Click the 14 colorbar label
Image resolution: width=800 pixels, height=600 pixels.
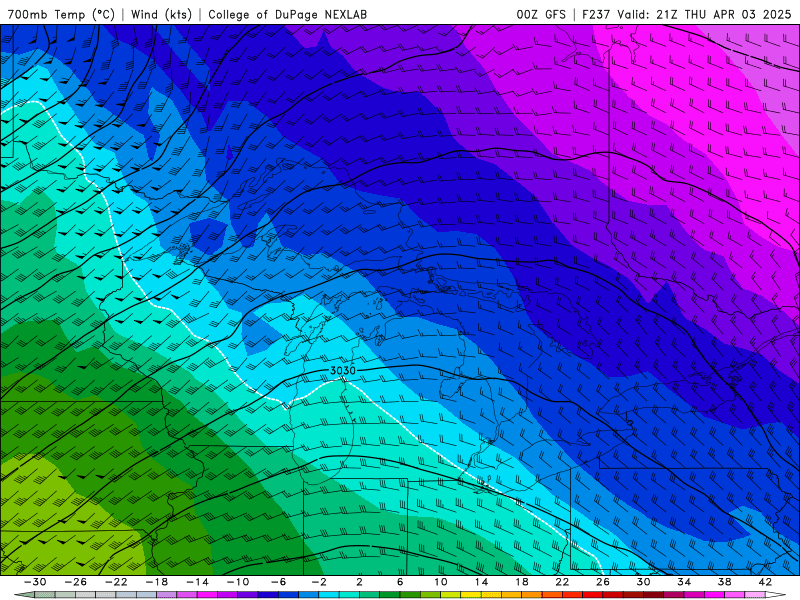[481, 582]
